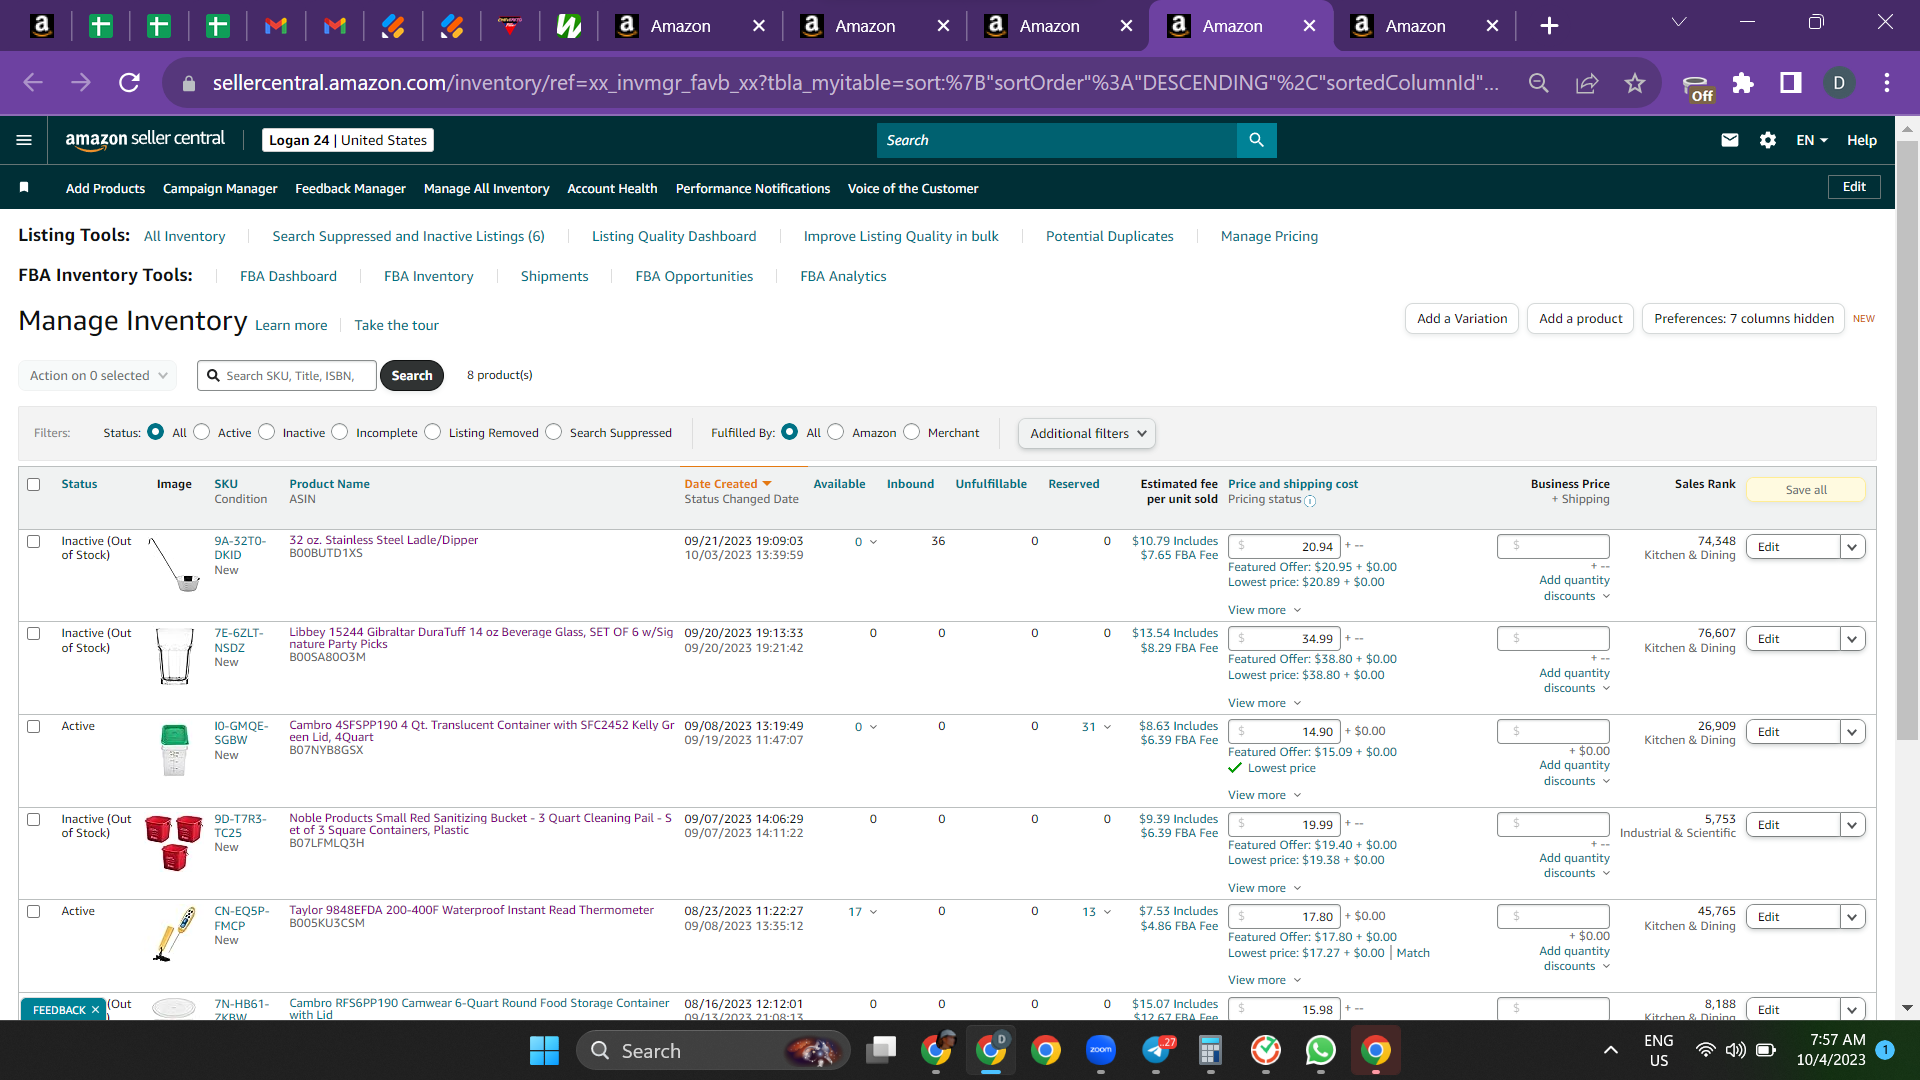Open the messages envelope icon
The height and width of the screenshot is (1080, 1920).
pos(1729,140)
